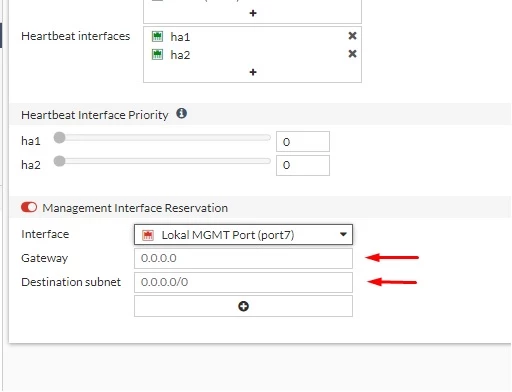This screenshot has width=512, height=392.
Task: Disable Management Interface Reservation toggle
Action: [29, 207]
